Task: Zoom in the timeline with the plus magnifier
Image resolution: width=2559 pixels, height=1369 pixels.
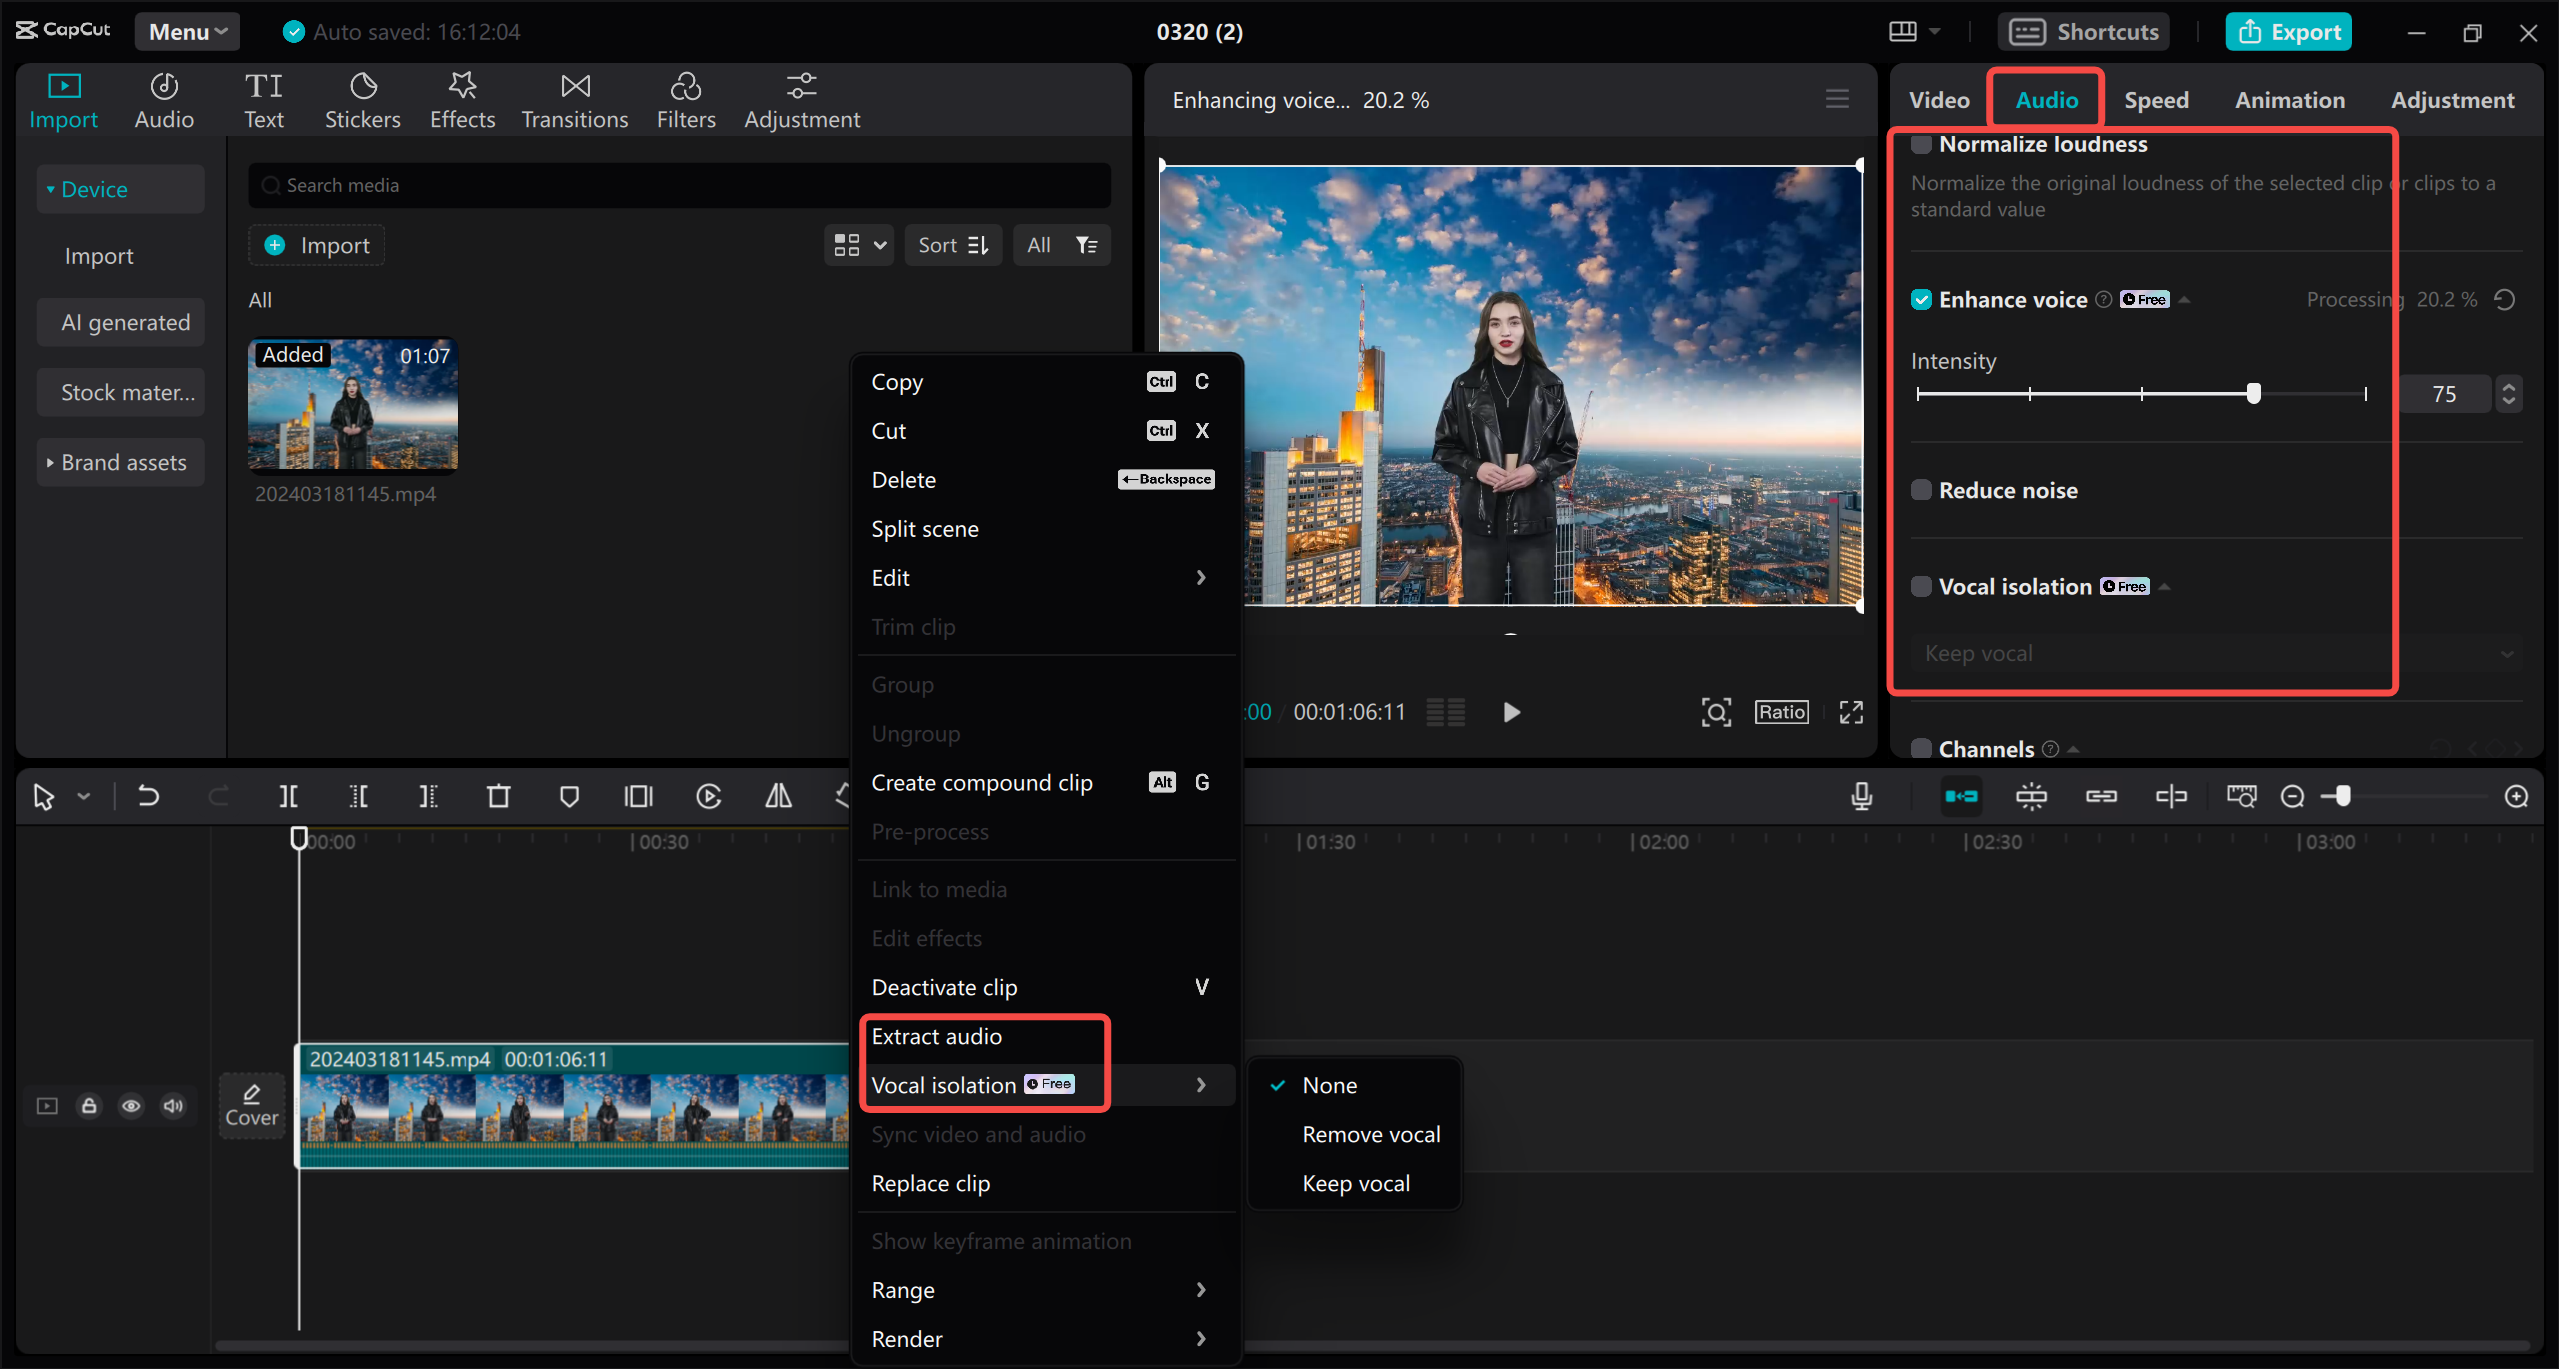Action: [2517, 796]
